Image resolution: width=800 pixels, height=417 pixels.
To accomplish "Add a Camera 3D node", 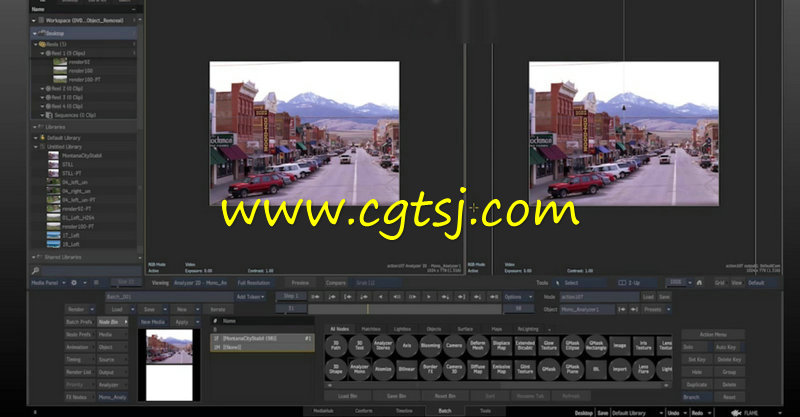I will tap(454, 369).
